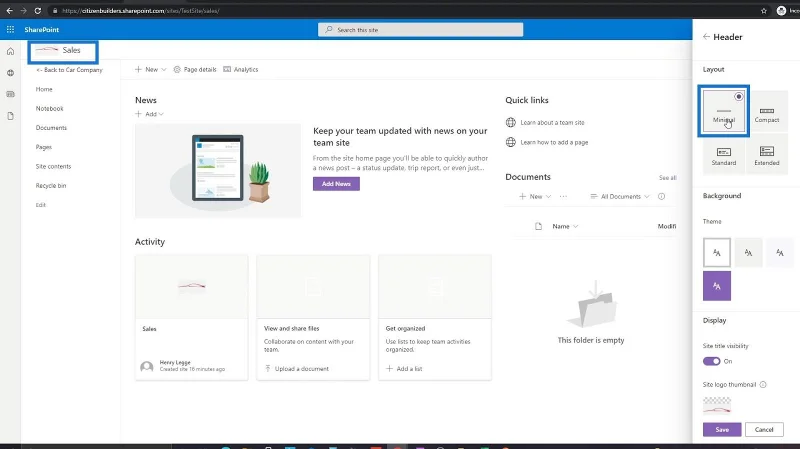Click the Site logo thumbnail info icon

763,385
